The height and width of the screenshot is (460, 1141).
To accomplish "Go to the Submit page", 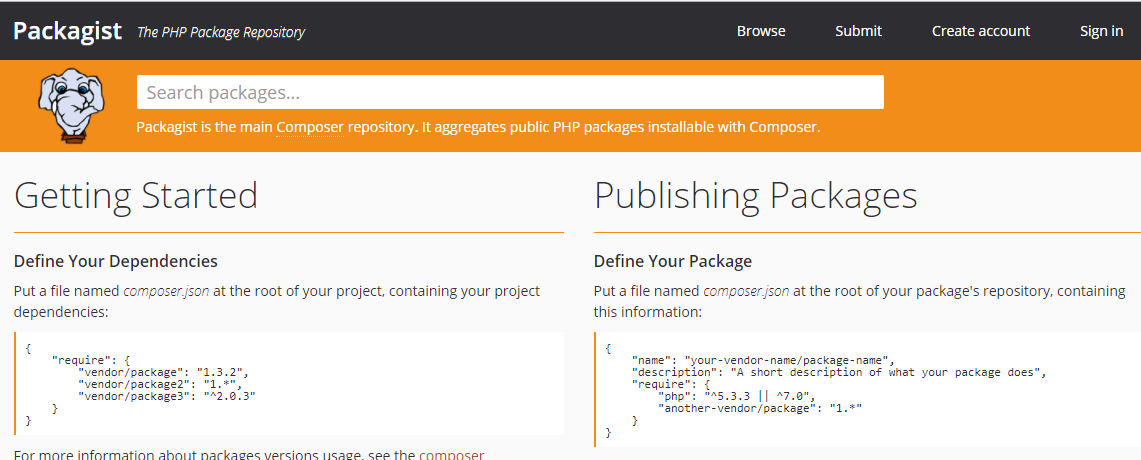I will click(858, 31).
